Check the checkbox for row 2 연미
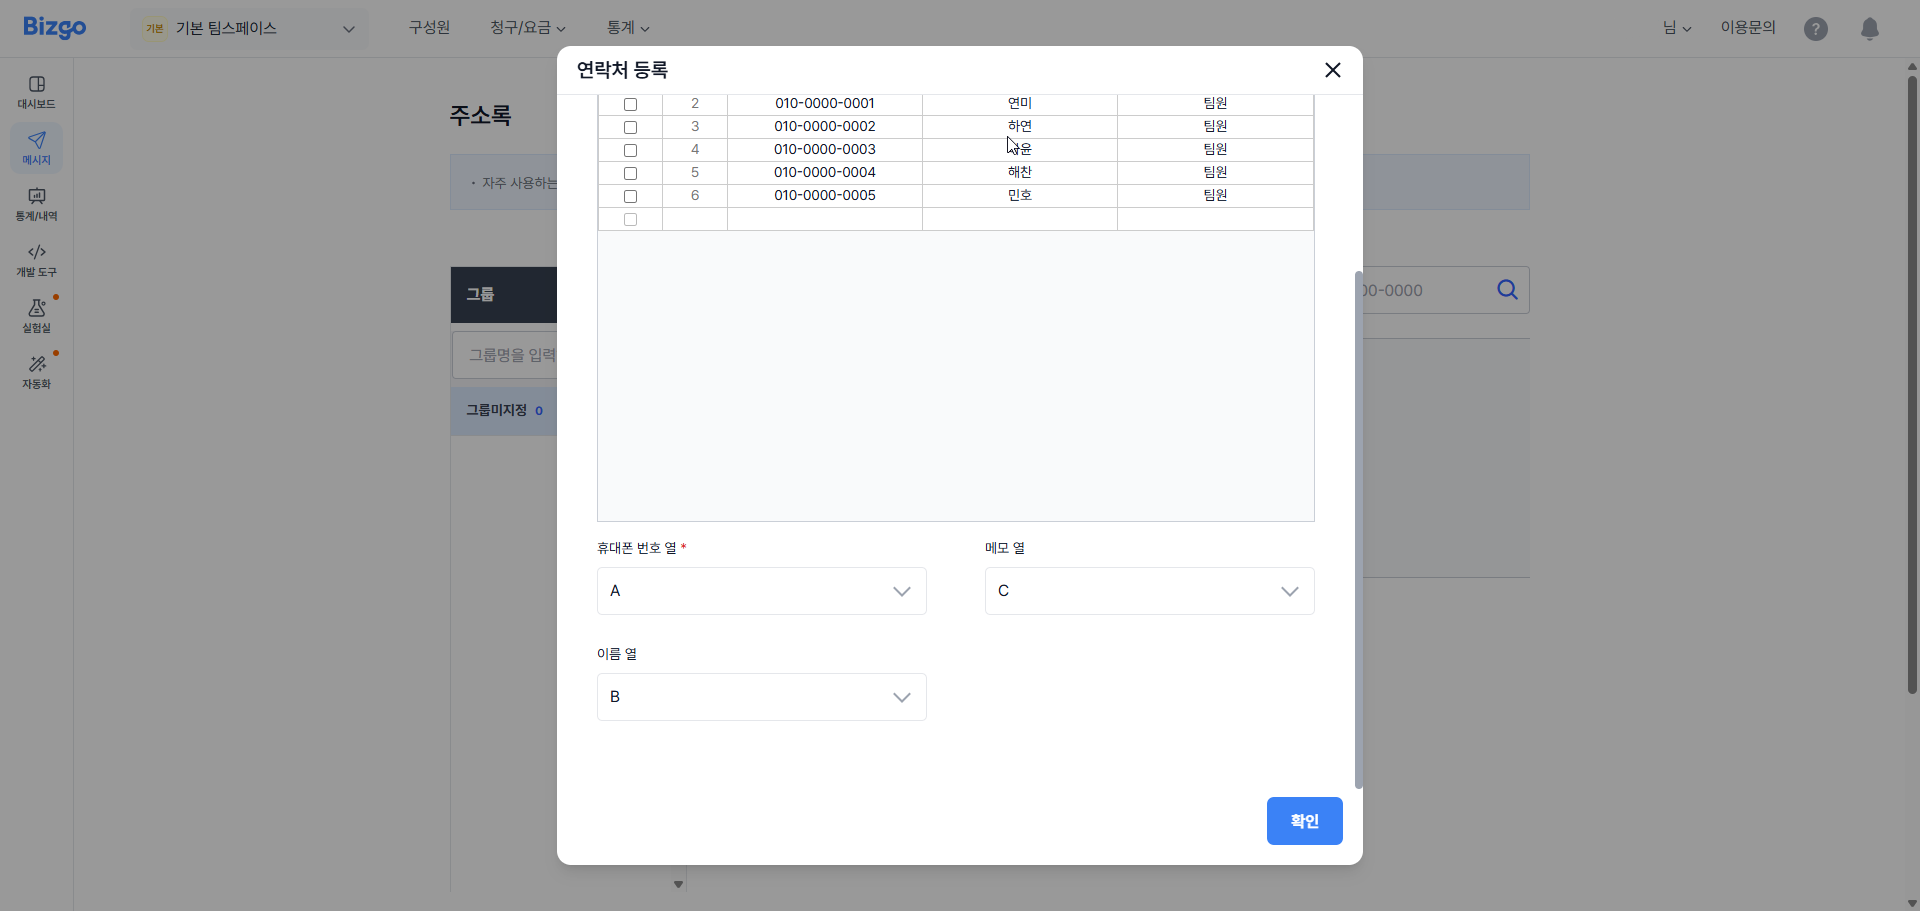The width and height of the screenshot is (1920, 911). 630,104
